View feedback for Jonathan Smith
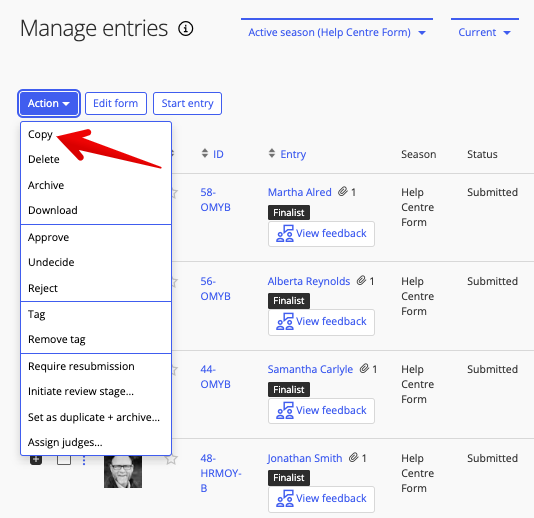Image resolution: width=534 pixels, height=518 pixels. coord(321,499)
